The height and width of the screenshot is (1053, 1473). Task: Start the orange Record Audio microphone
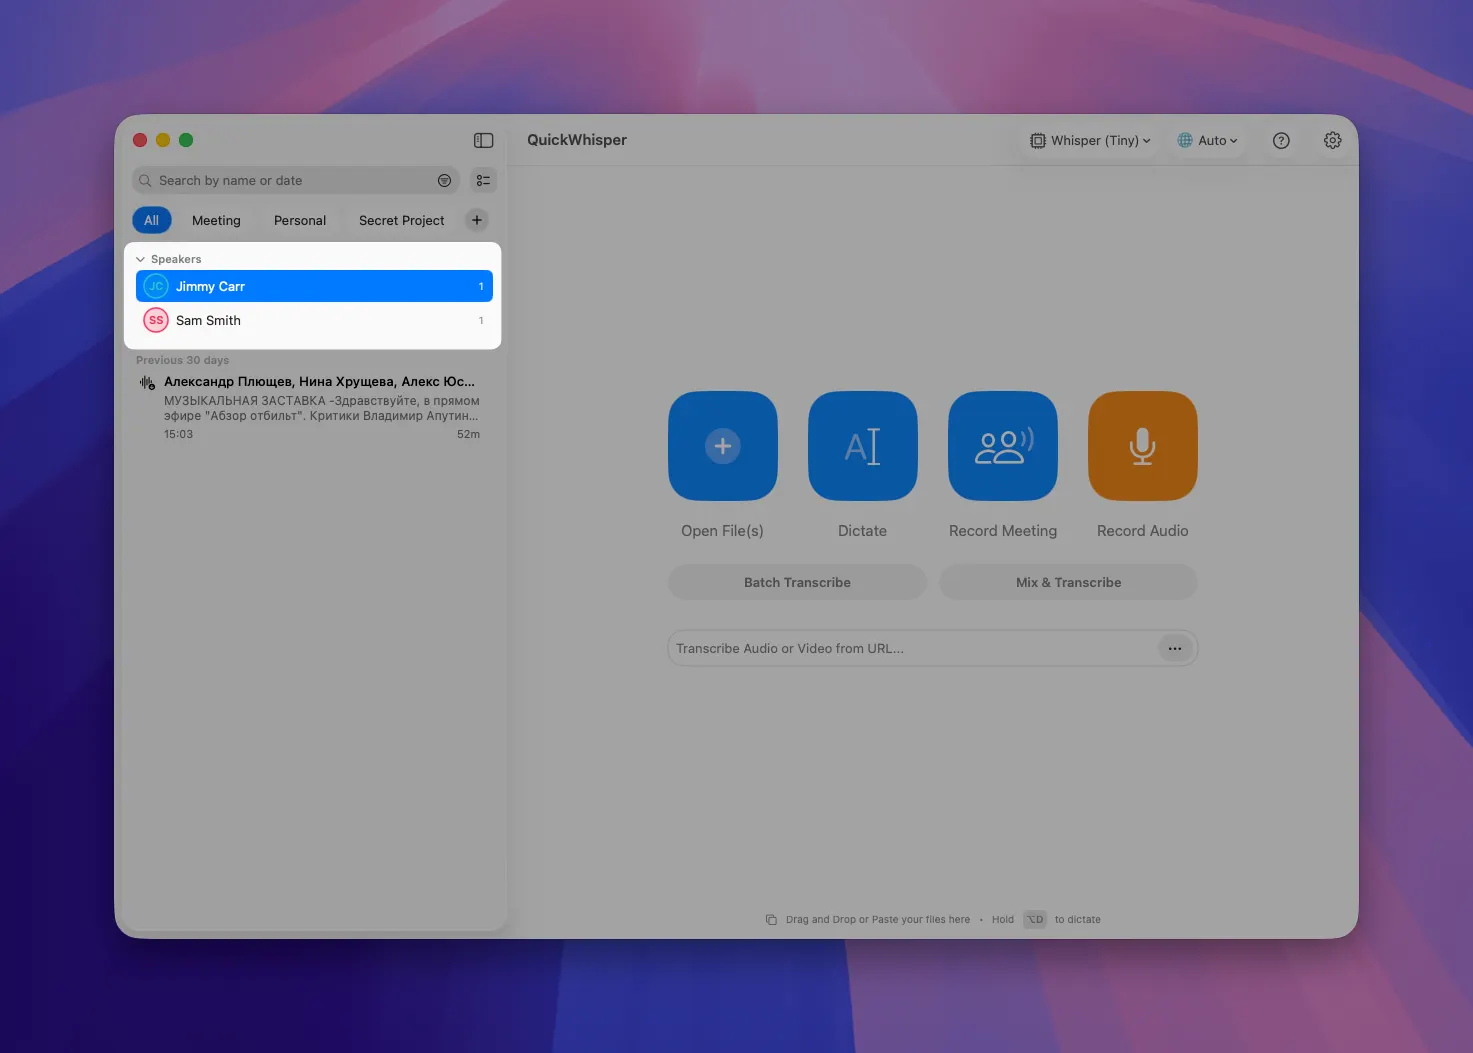[1143, 446]
